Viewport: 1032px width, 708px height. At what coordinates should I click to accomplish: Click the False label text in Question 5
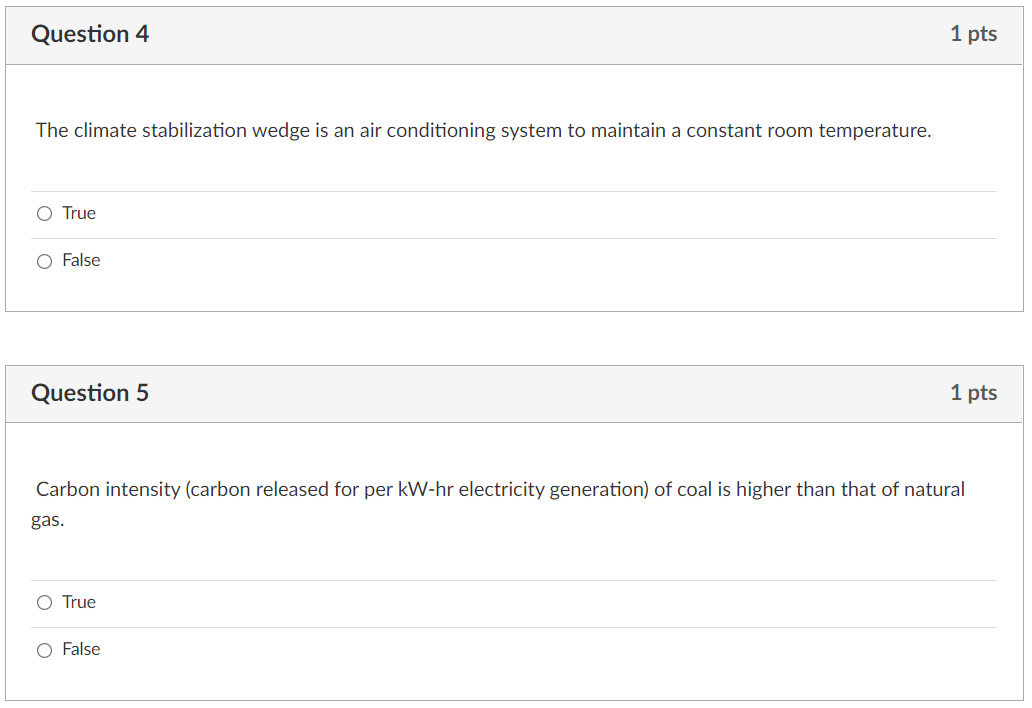tap(81, 649)
